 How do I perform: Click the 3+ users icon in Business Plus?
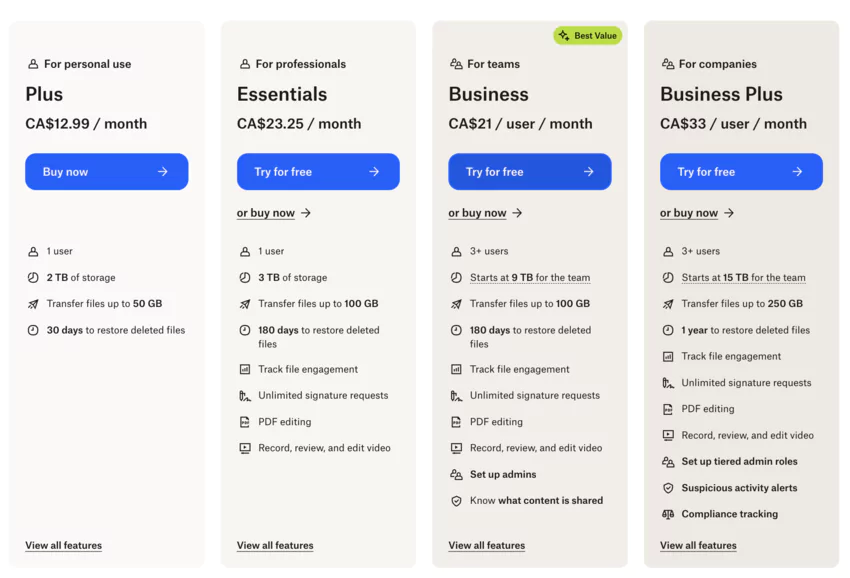coord(668,251)
